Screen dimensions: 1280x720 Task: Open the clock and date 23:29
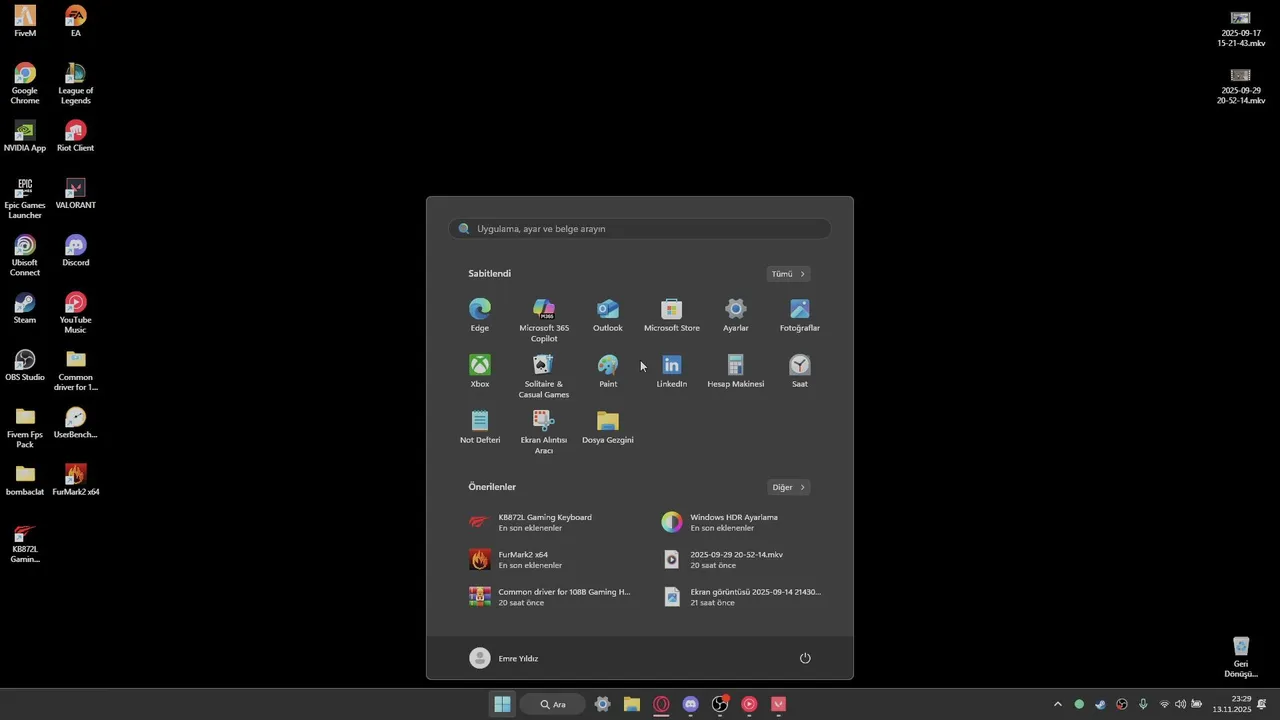1232,704
